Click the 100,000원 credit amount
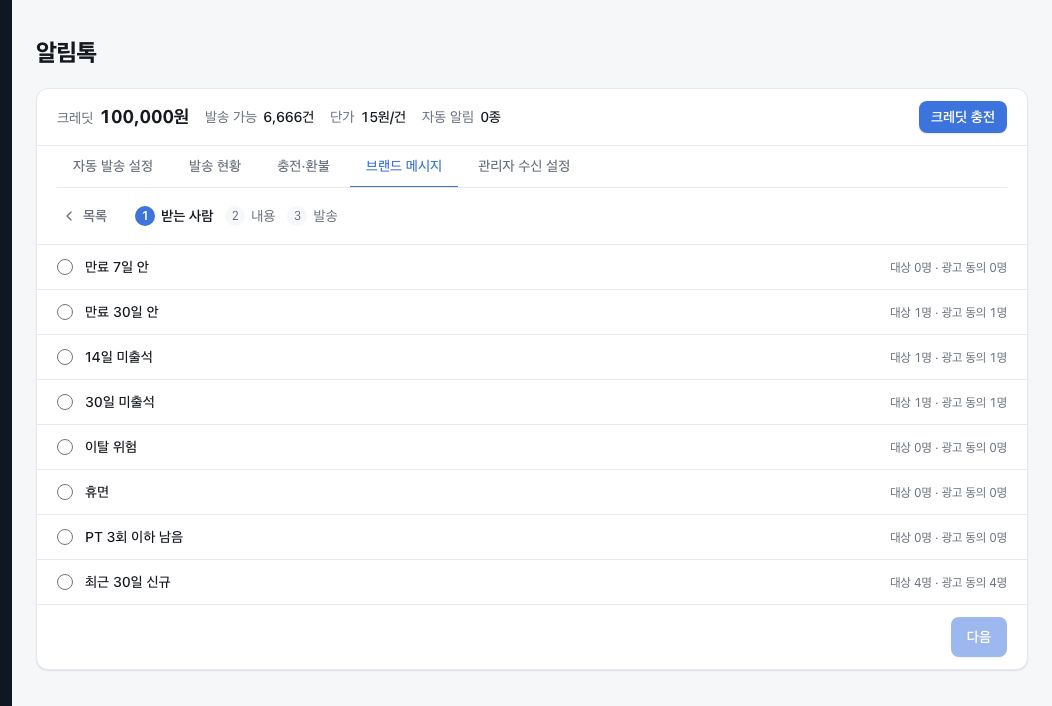The image size is (1052, 706). tap(144, 117)
